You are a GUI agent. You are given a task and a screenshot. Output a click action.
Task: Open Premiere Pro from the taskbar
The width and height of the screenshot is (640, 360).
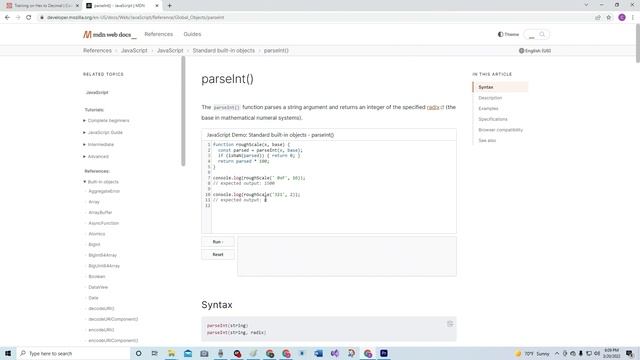tap(384, 353)
